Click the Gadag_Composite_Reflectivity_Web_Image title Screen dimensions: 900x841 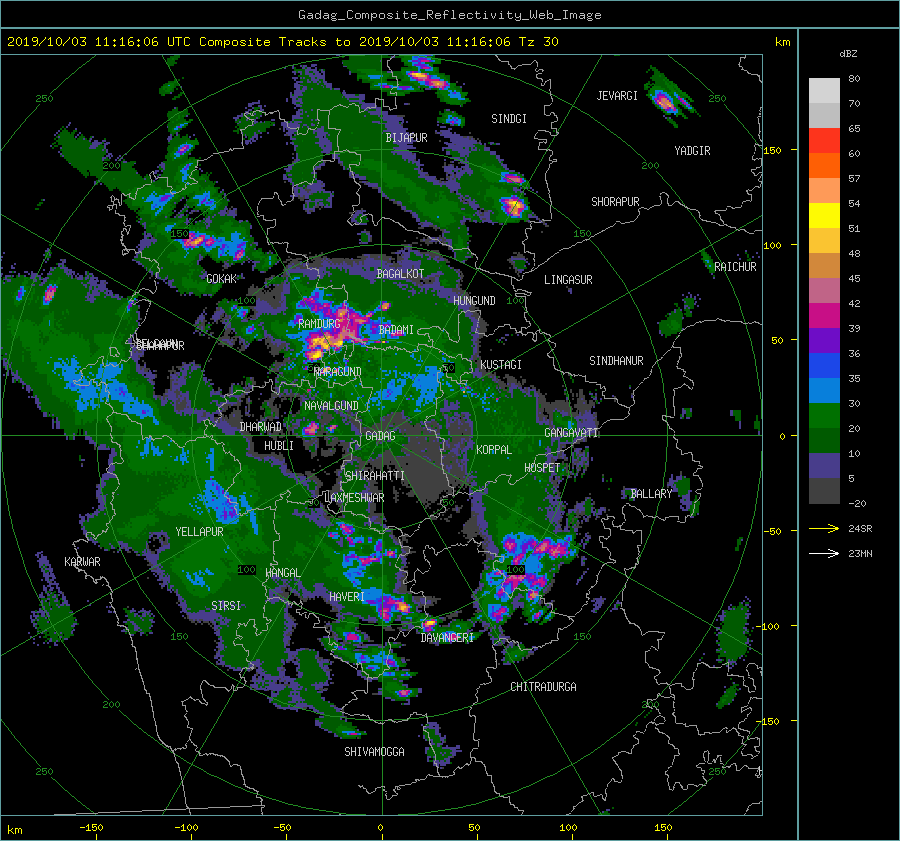pyautogui.click(x=449, y=15)
